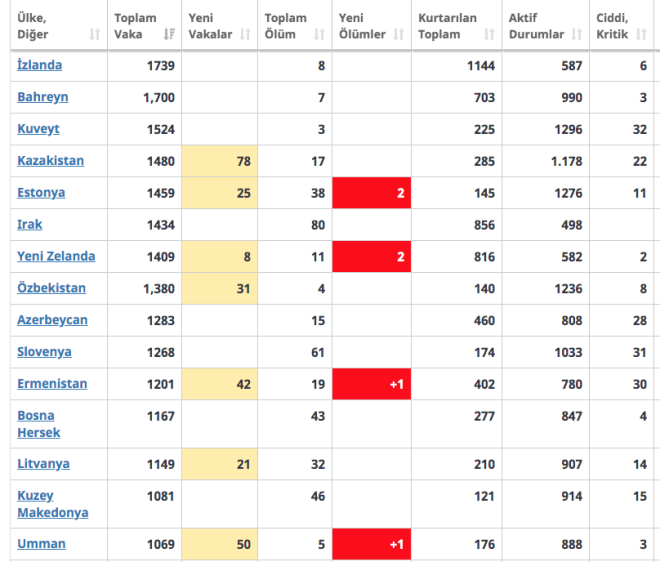
Task: Click sort icon in Toplam Vaka column
Action: [x=169, y=35]
